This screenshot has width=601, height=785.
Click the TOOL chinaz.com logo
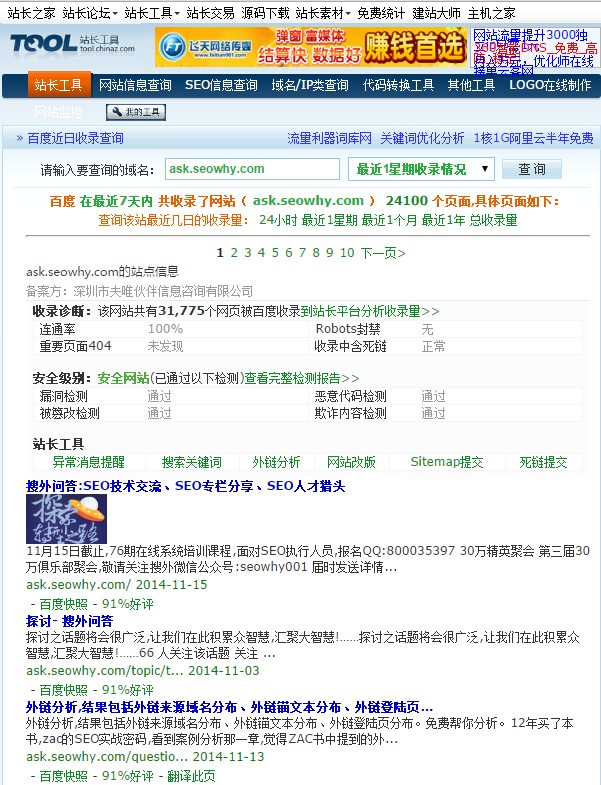click(73, 44)
